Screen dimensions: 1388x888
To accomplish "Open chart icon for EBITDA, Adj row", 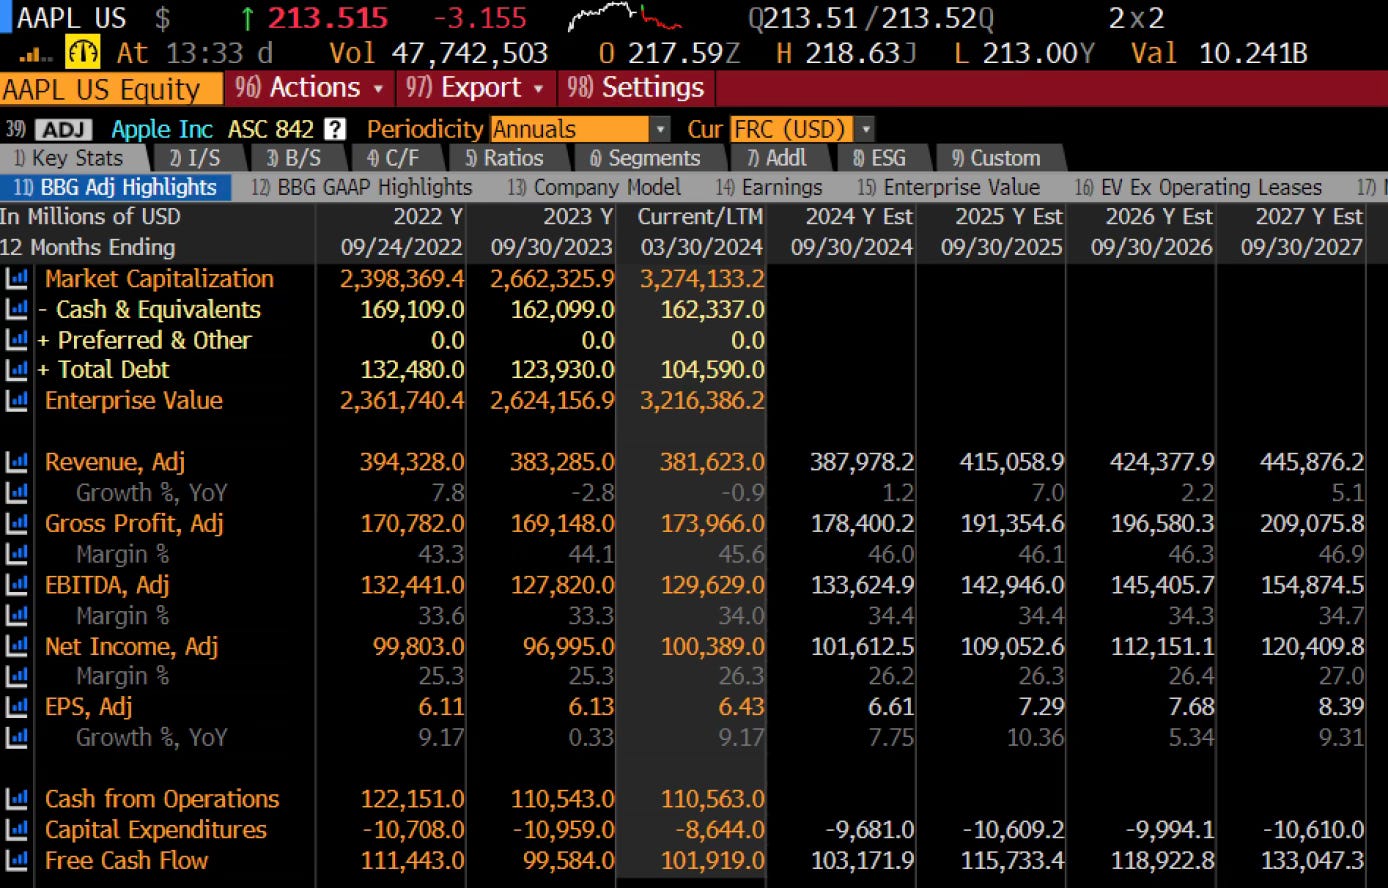I will (x=16, y=585).
